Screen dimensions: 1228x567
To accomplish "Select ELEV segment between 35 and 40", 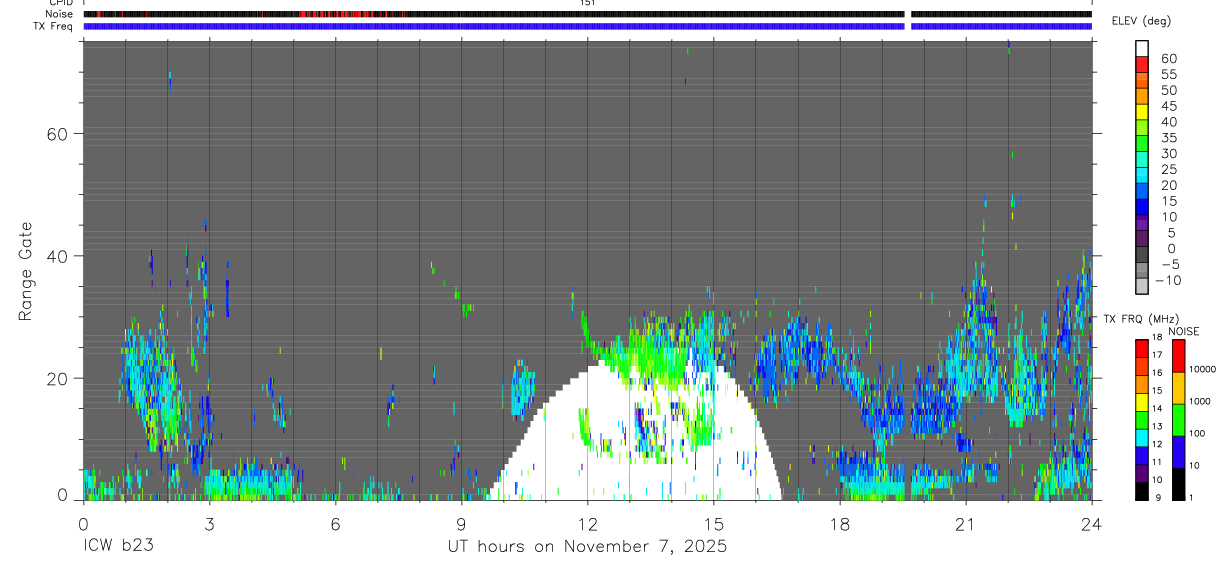I will coord(1142,128).
